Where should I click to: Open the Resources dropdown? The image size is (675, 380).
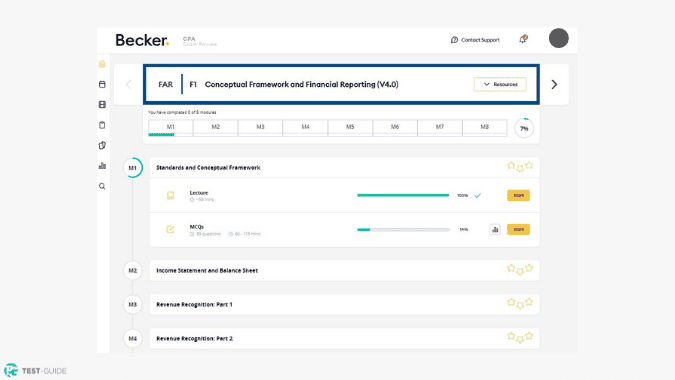pyautogui.click(x=500, y=84)
